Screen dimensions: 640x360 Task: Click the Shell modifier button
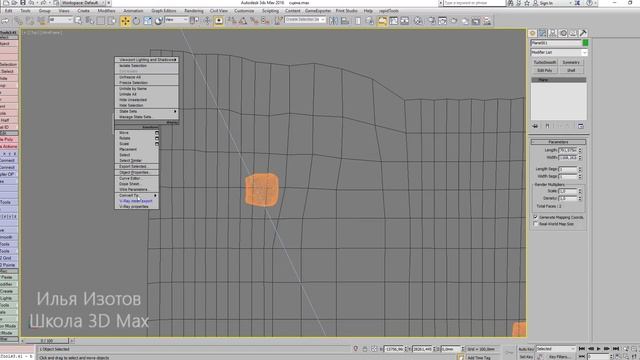pyautogui.click(x=571, y=70)
